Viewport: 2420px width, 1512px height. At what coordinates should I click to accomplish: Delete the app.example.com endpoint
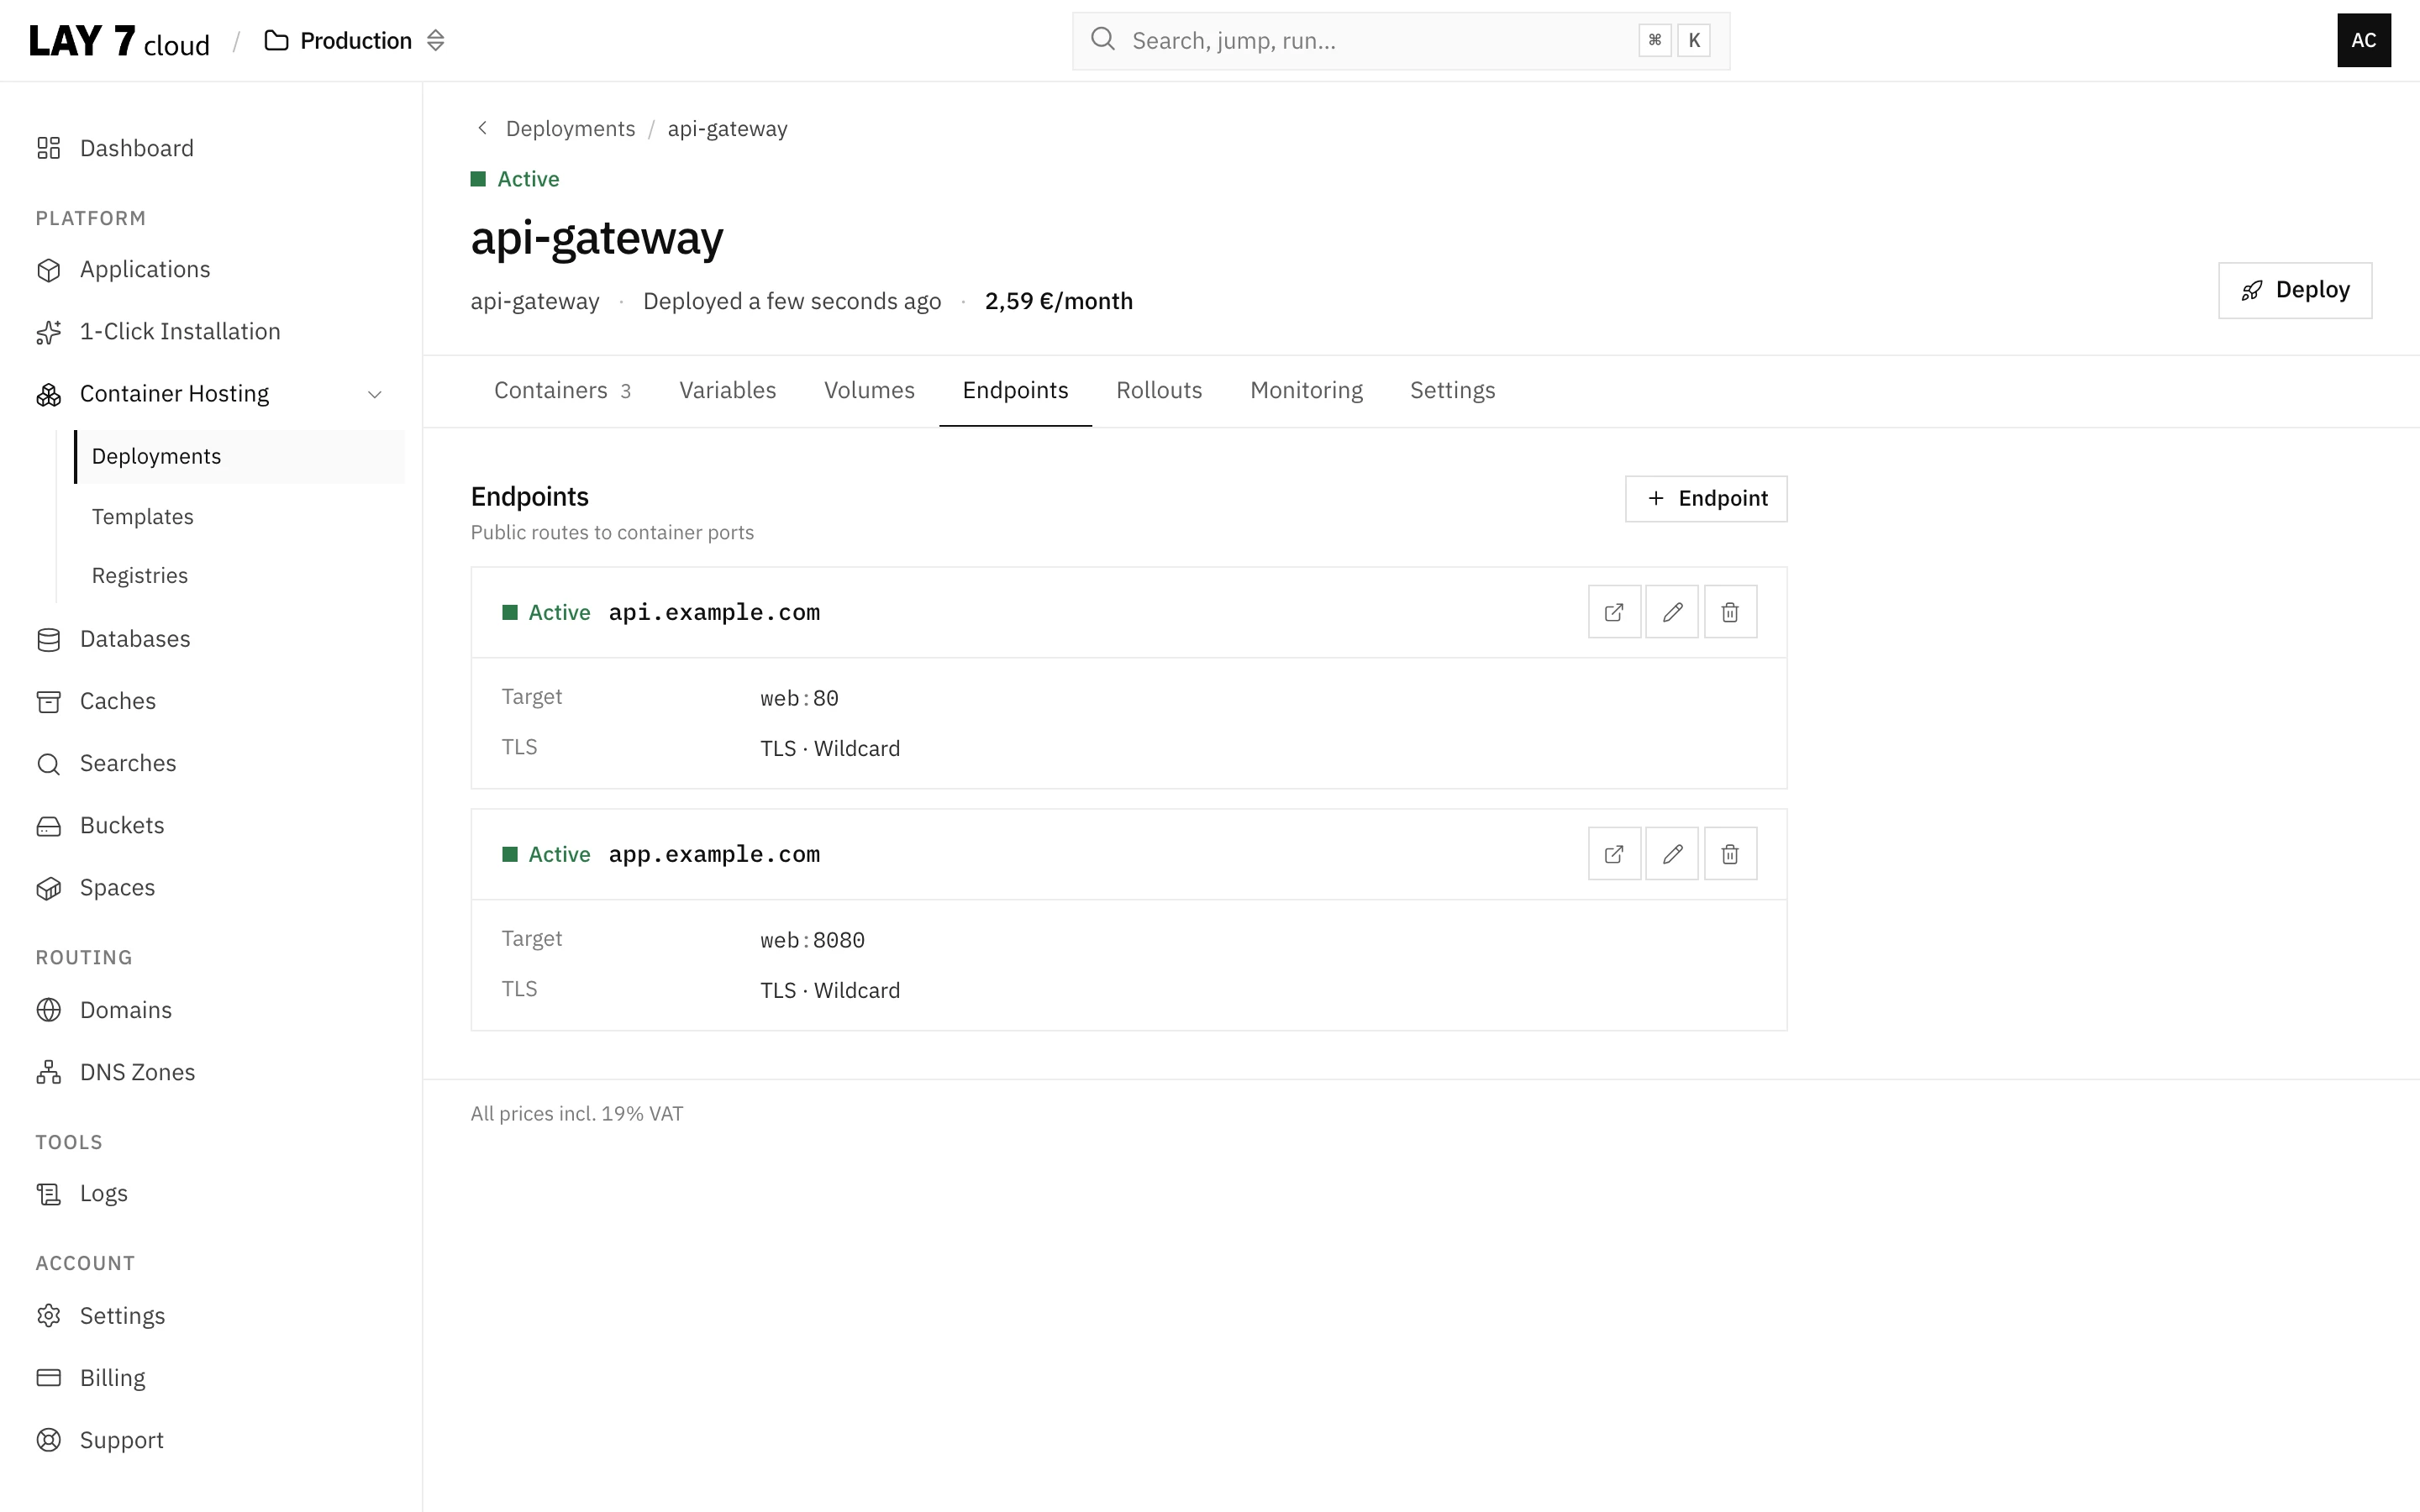(x=1730, y=854)
